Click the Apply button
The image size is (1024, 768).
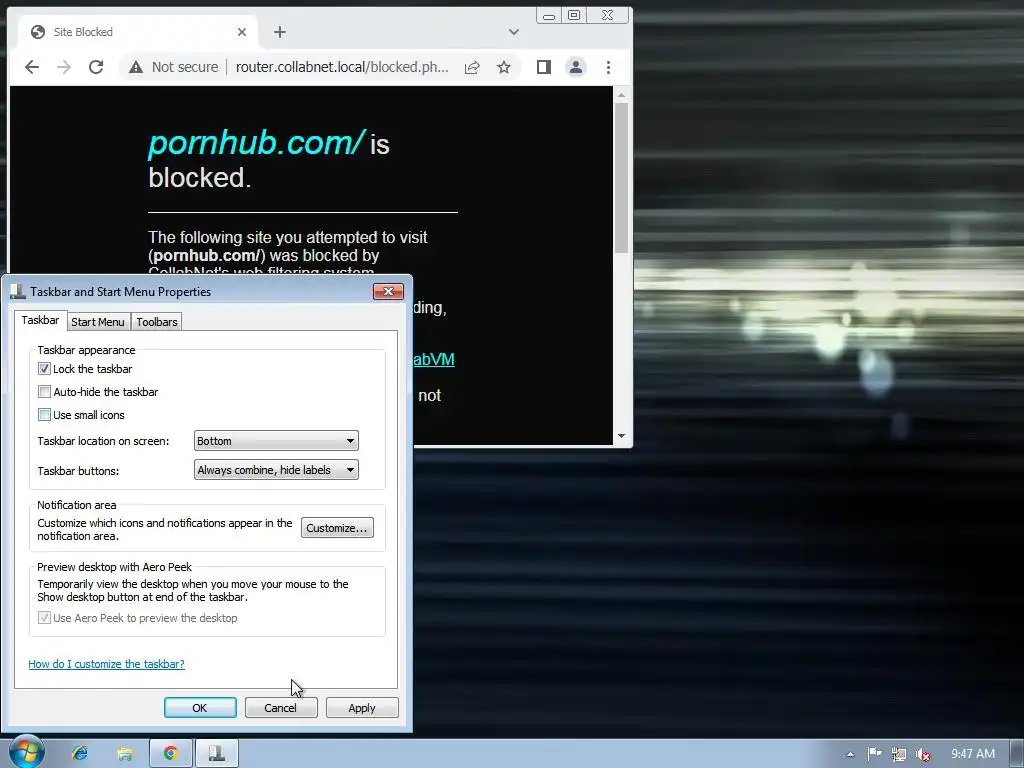coord(362,708)
